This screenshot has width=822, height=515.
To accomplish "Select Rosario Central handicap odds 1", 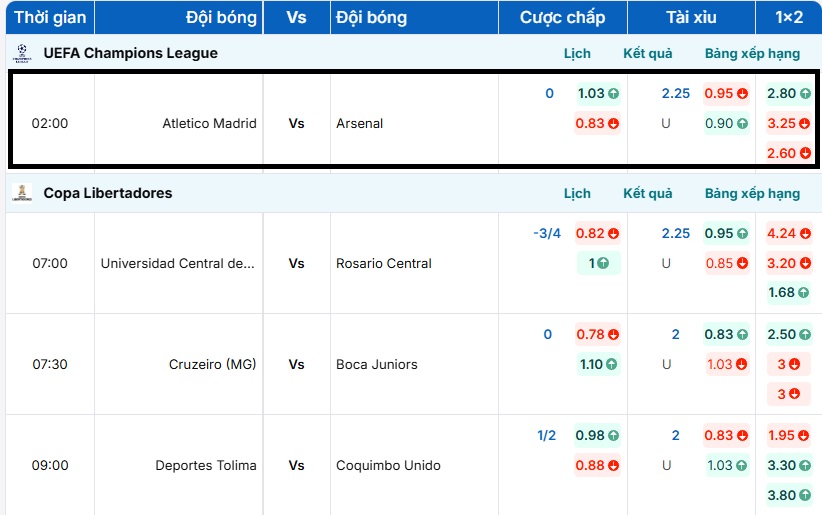I will [598, 263].
